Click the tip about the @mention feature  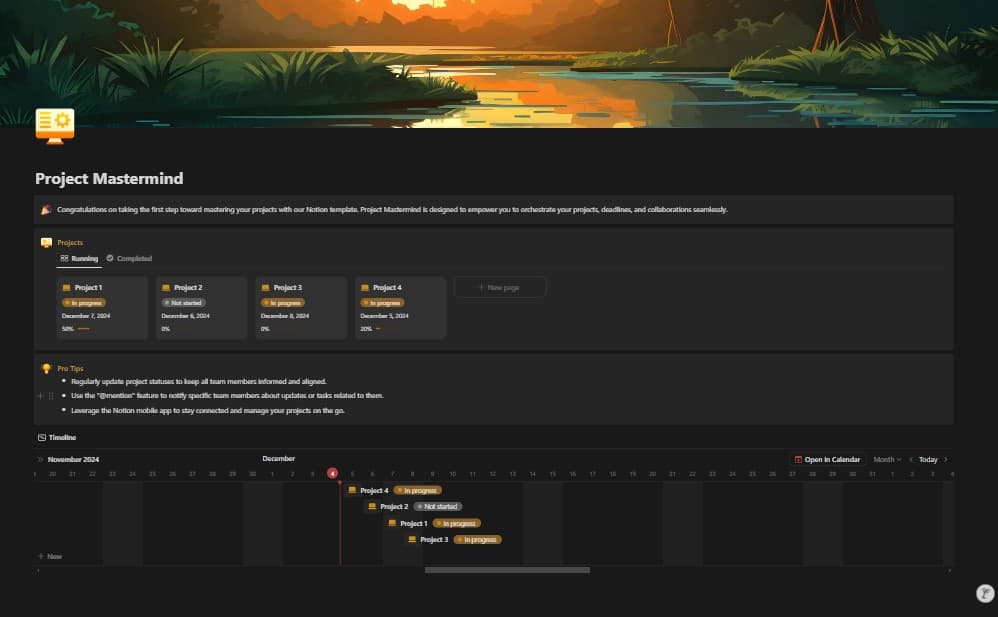[x=227, y=395]
